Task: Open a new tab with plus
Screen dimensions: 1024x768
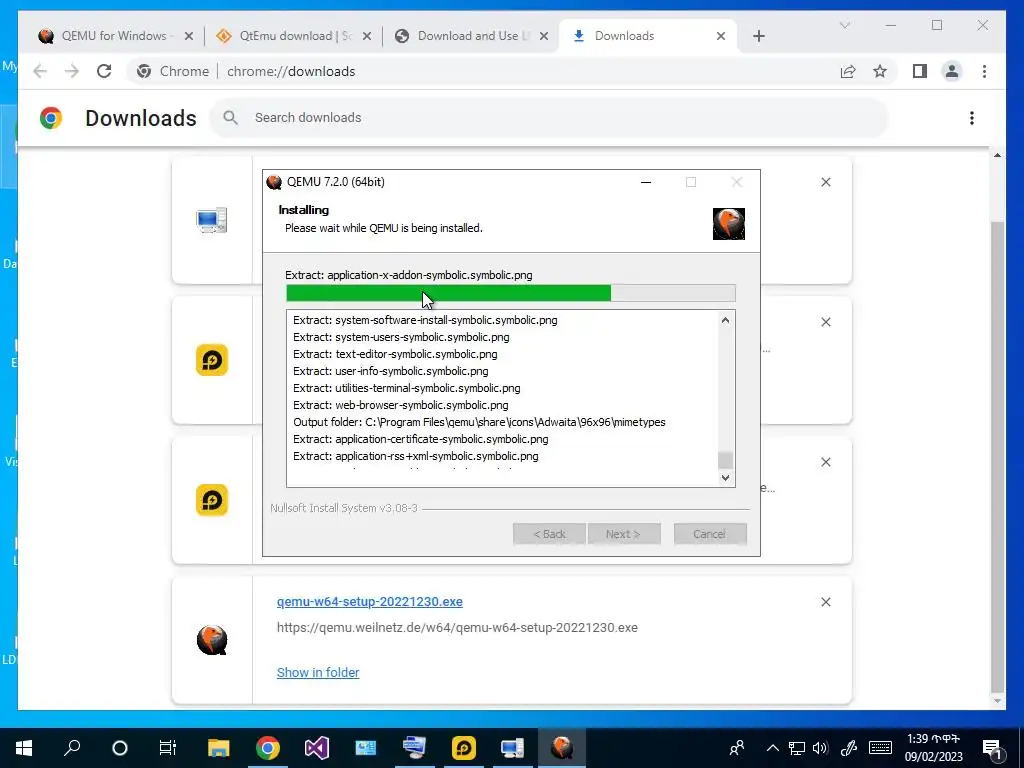Action: point(758,36)
